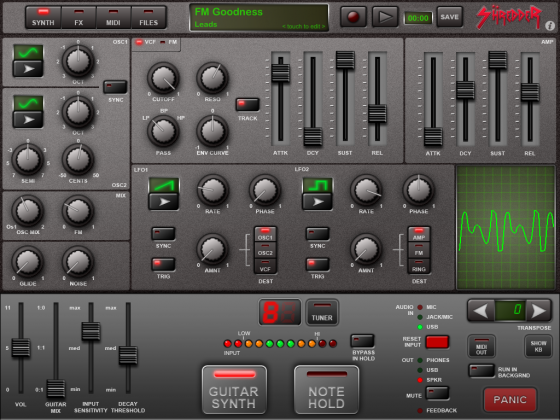Select the LFO1 sawtooth waveform display

[164, 185]
